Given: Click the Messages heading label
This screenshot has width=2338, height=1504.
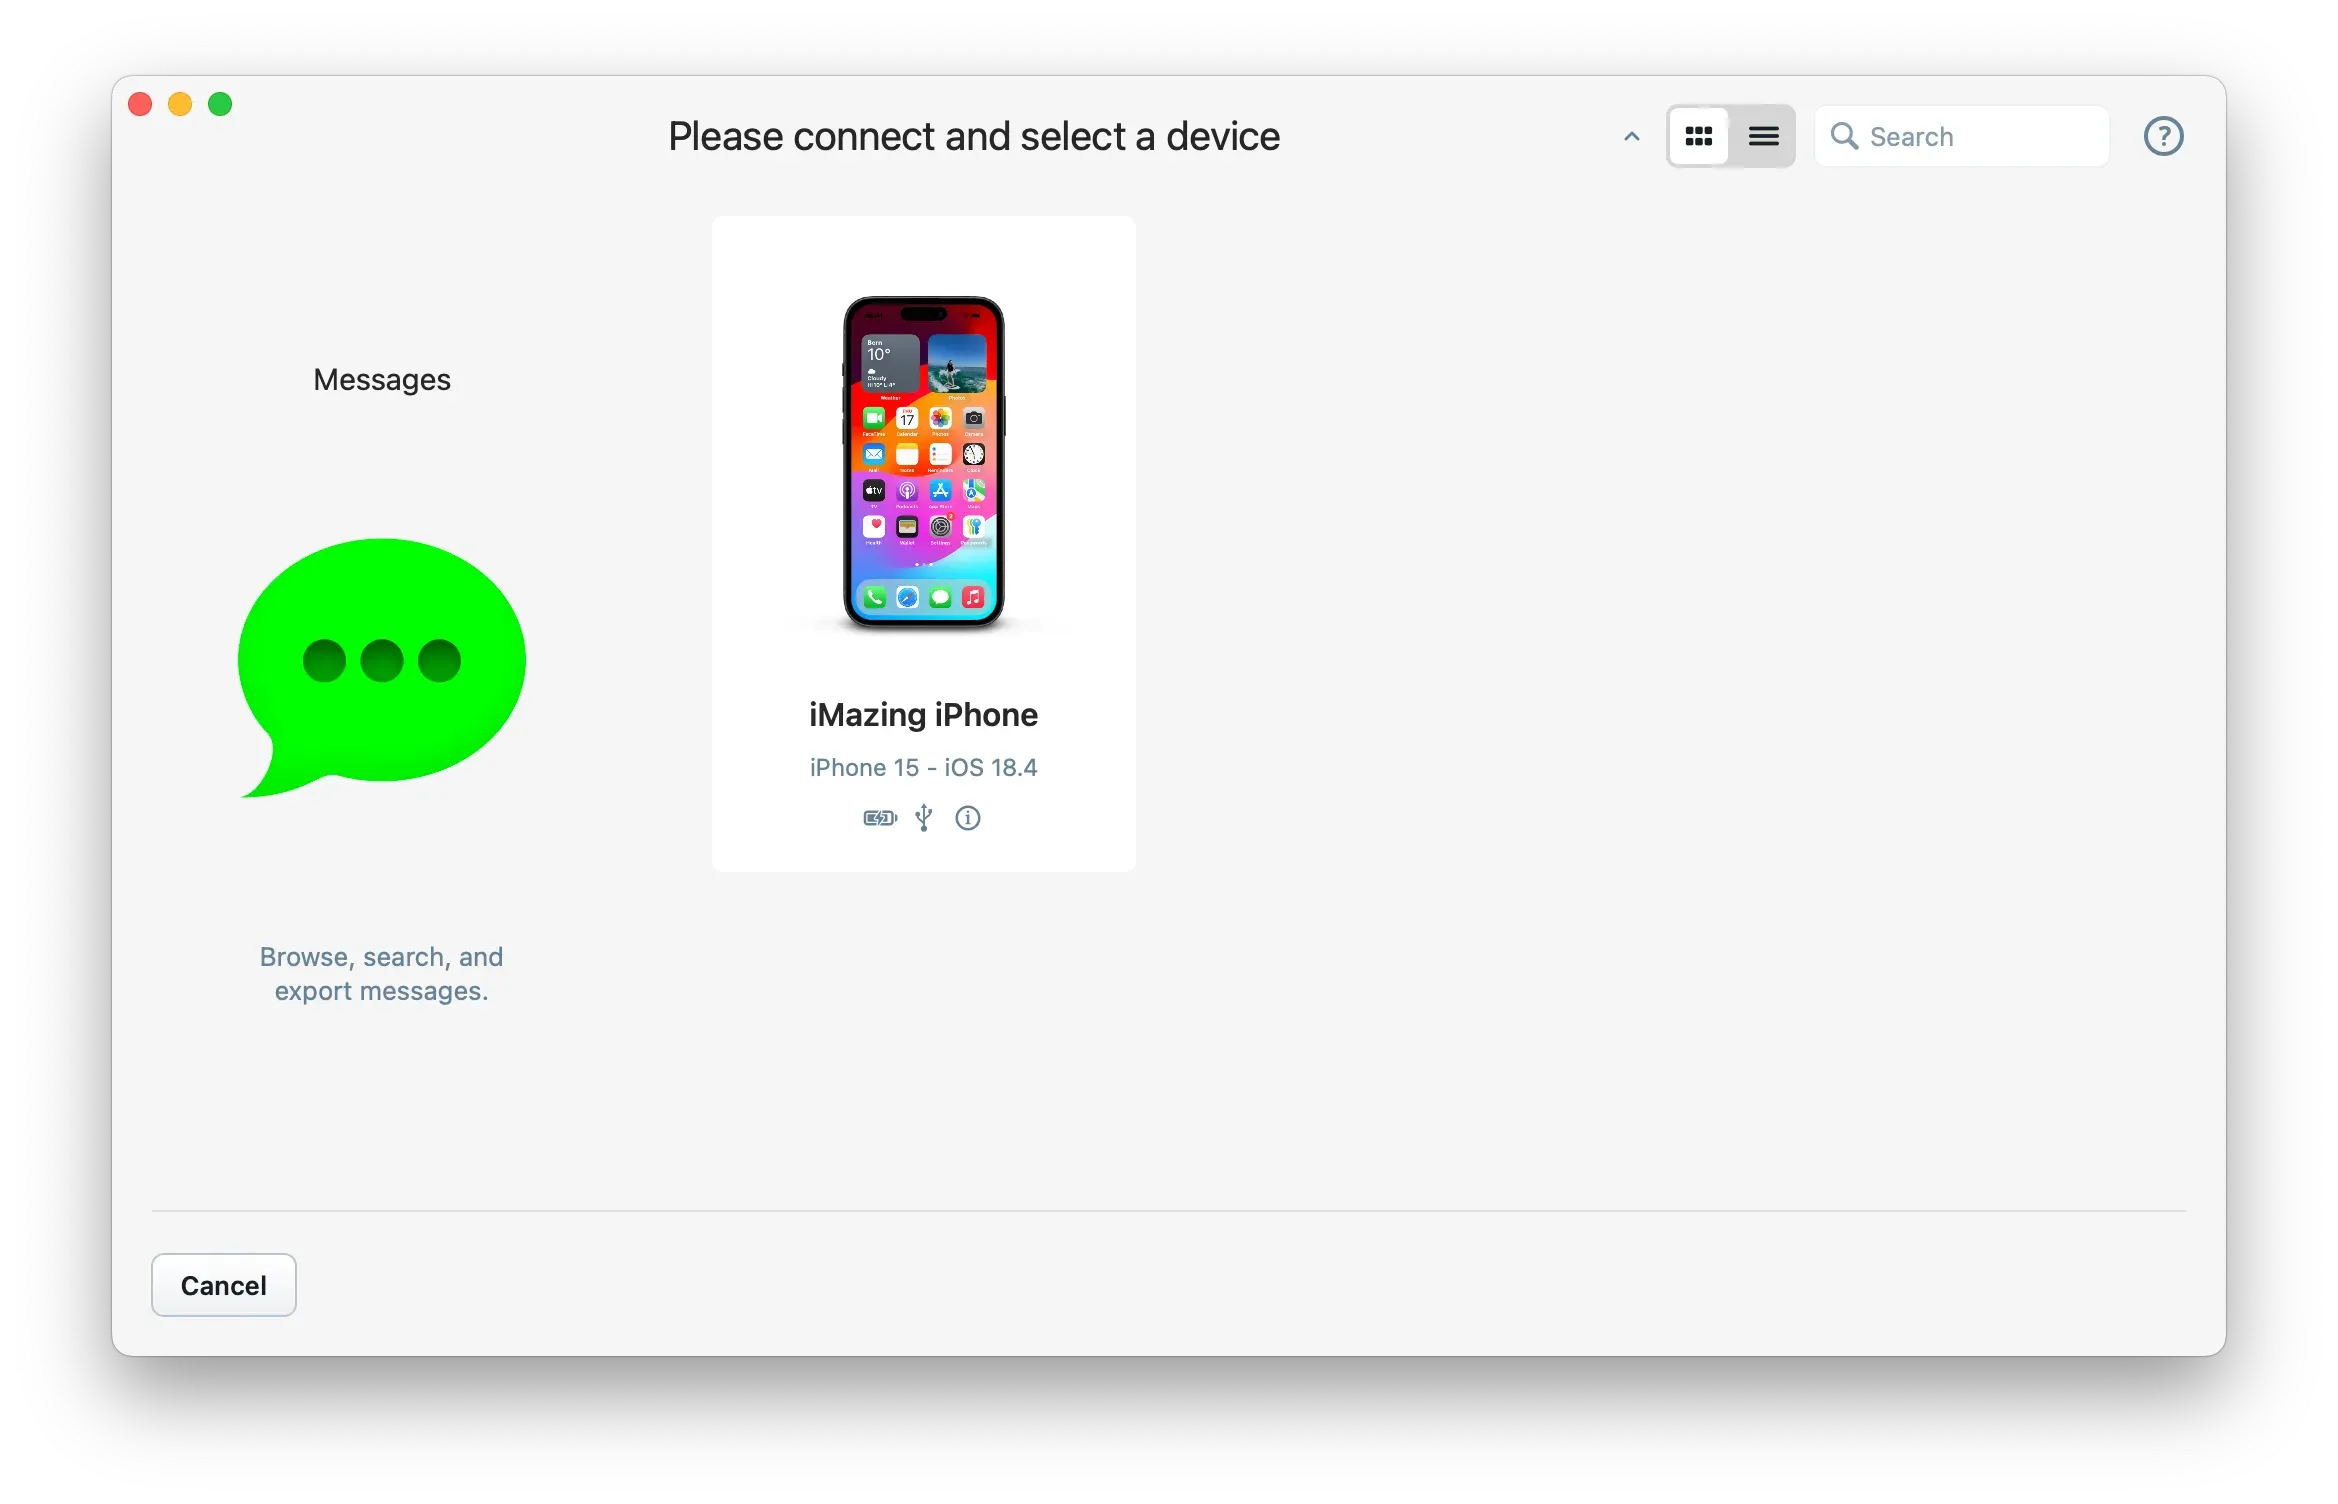Looking at the screenshot, I should click(381, 380).
